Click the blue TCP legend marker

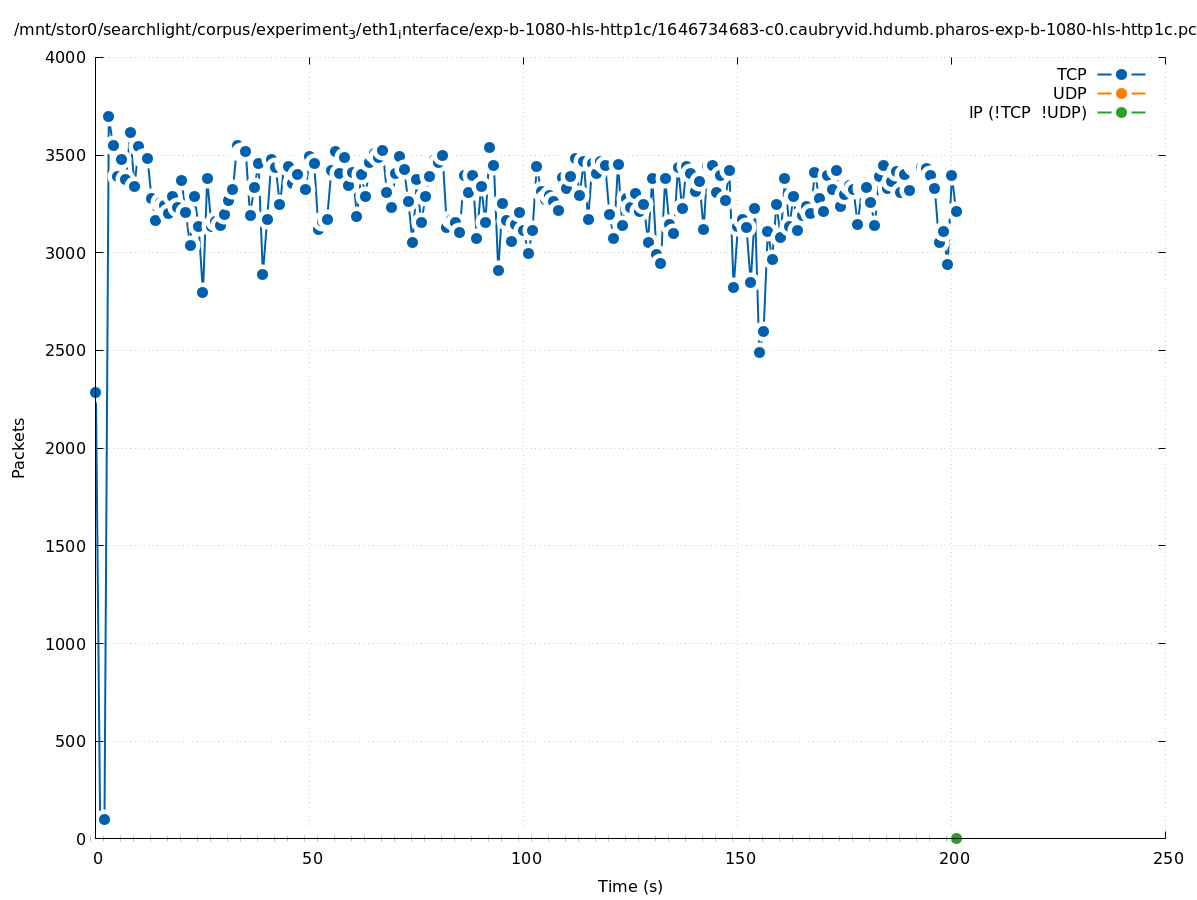point(1121,74)
